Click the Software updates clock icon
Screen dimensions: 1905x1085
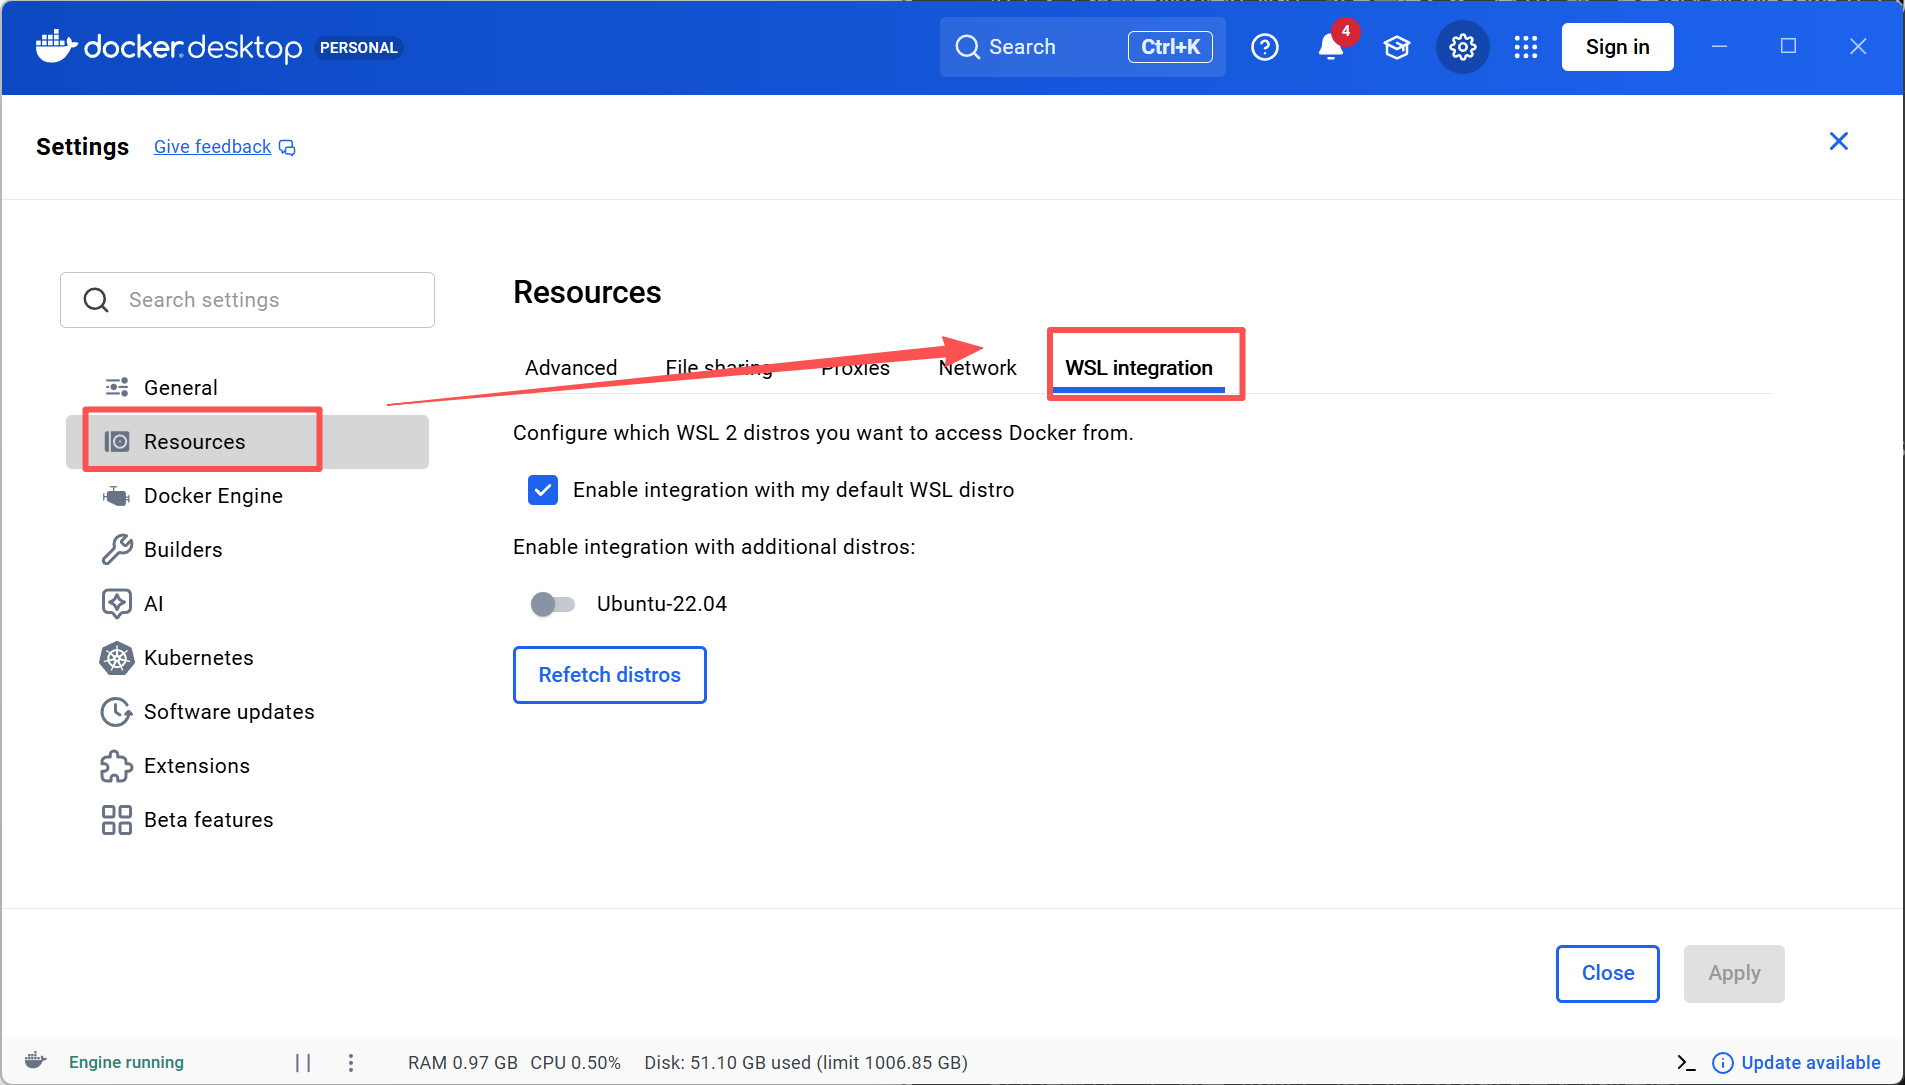coord(117,711)
